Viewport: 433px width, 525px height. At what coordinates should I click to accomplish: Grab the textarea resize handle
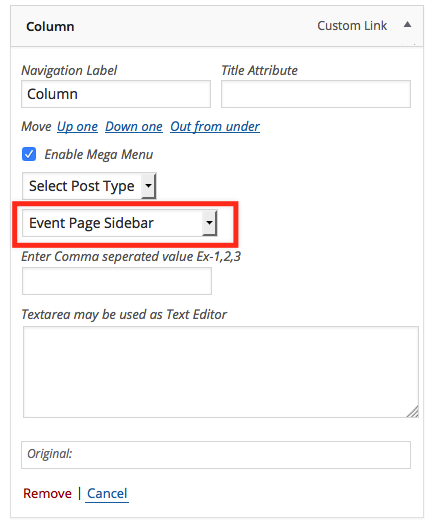pyautogui.click(x=414, y=412)
